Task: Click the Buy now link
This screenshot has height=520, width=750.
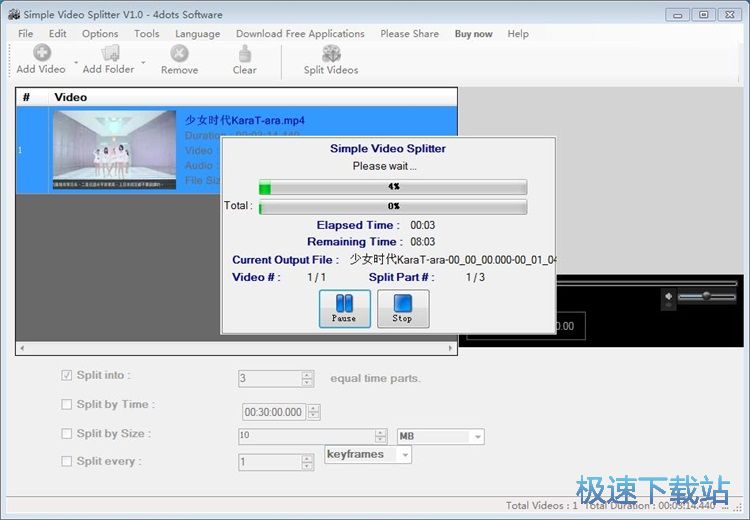Action: click(x=473, y=33)
